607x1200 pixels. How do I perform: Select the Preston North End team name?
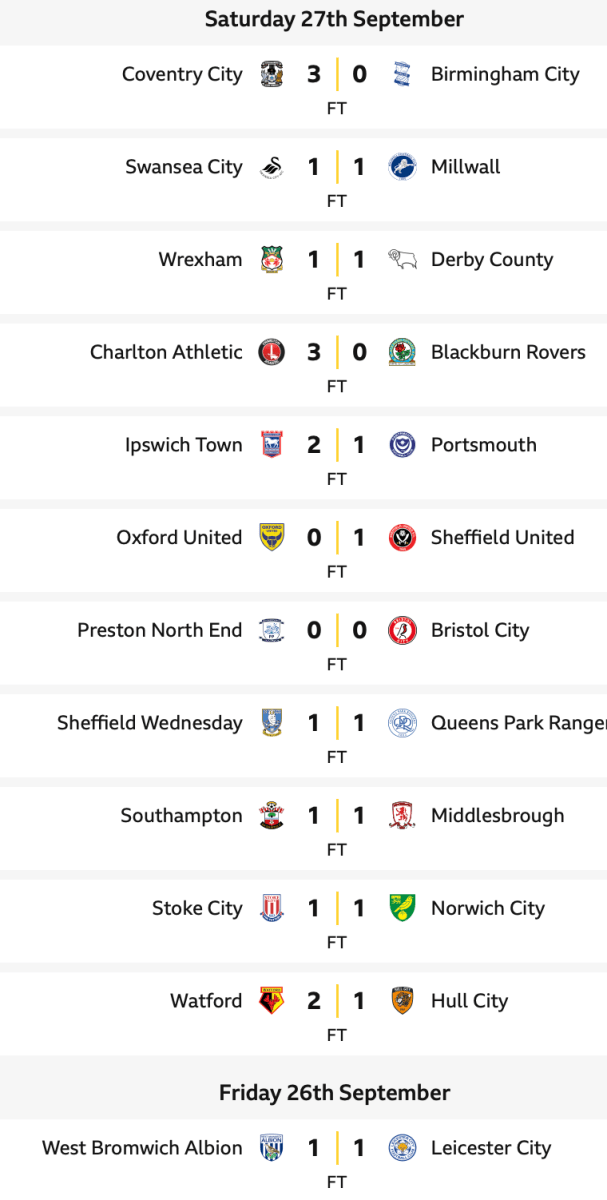(160, 631)
